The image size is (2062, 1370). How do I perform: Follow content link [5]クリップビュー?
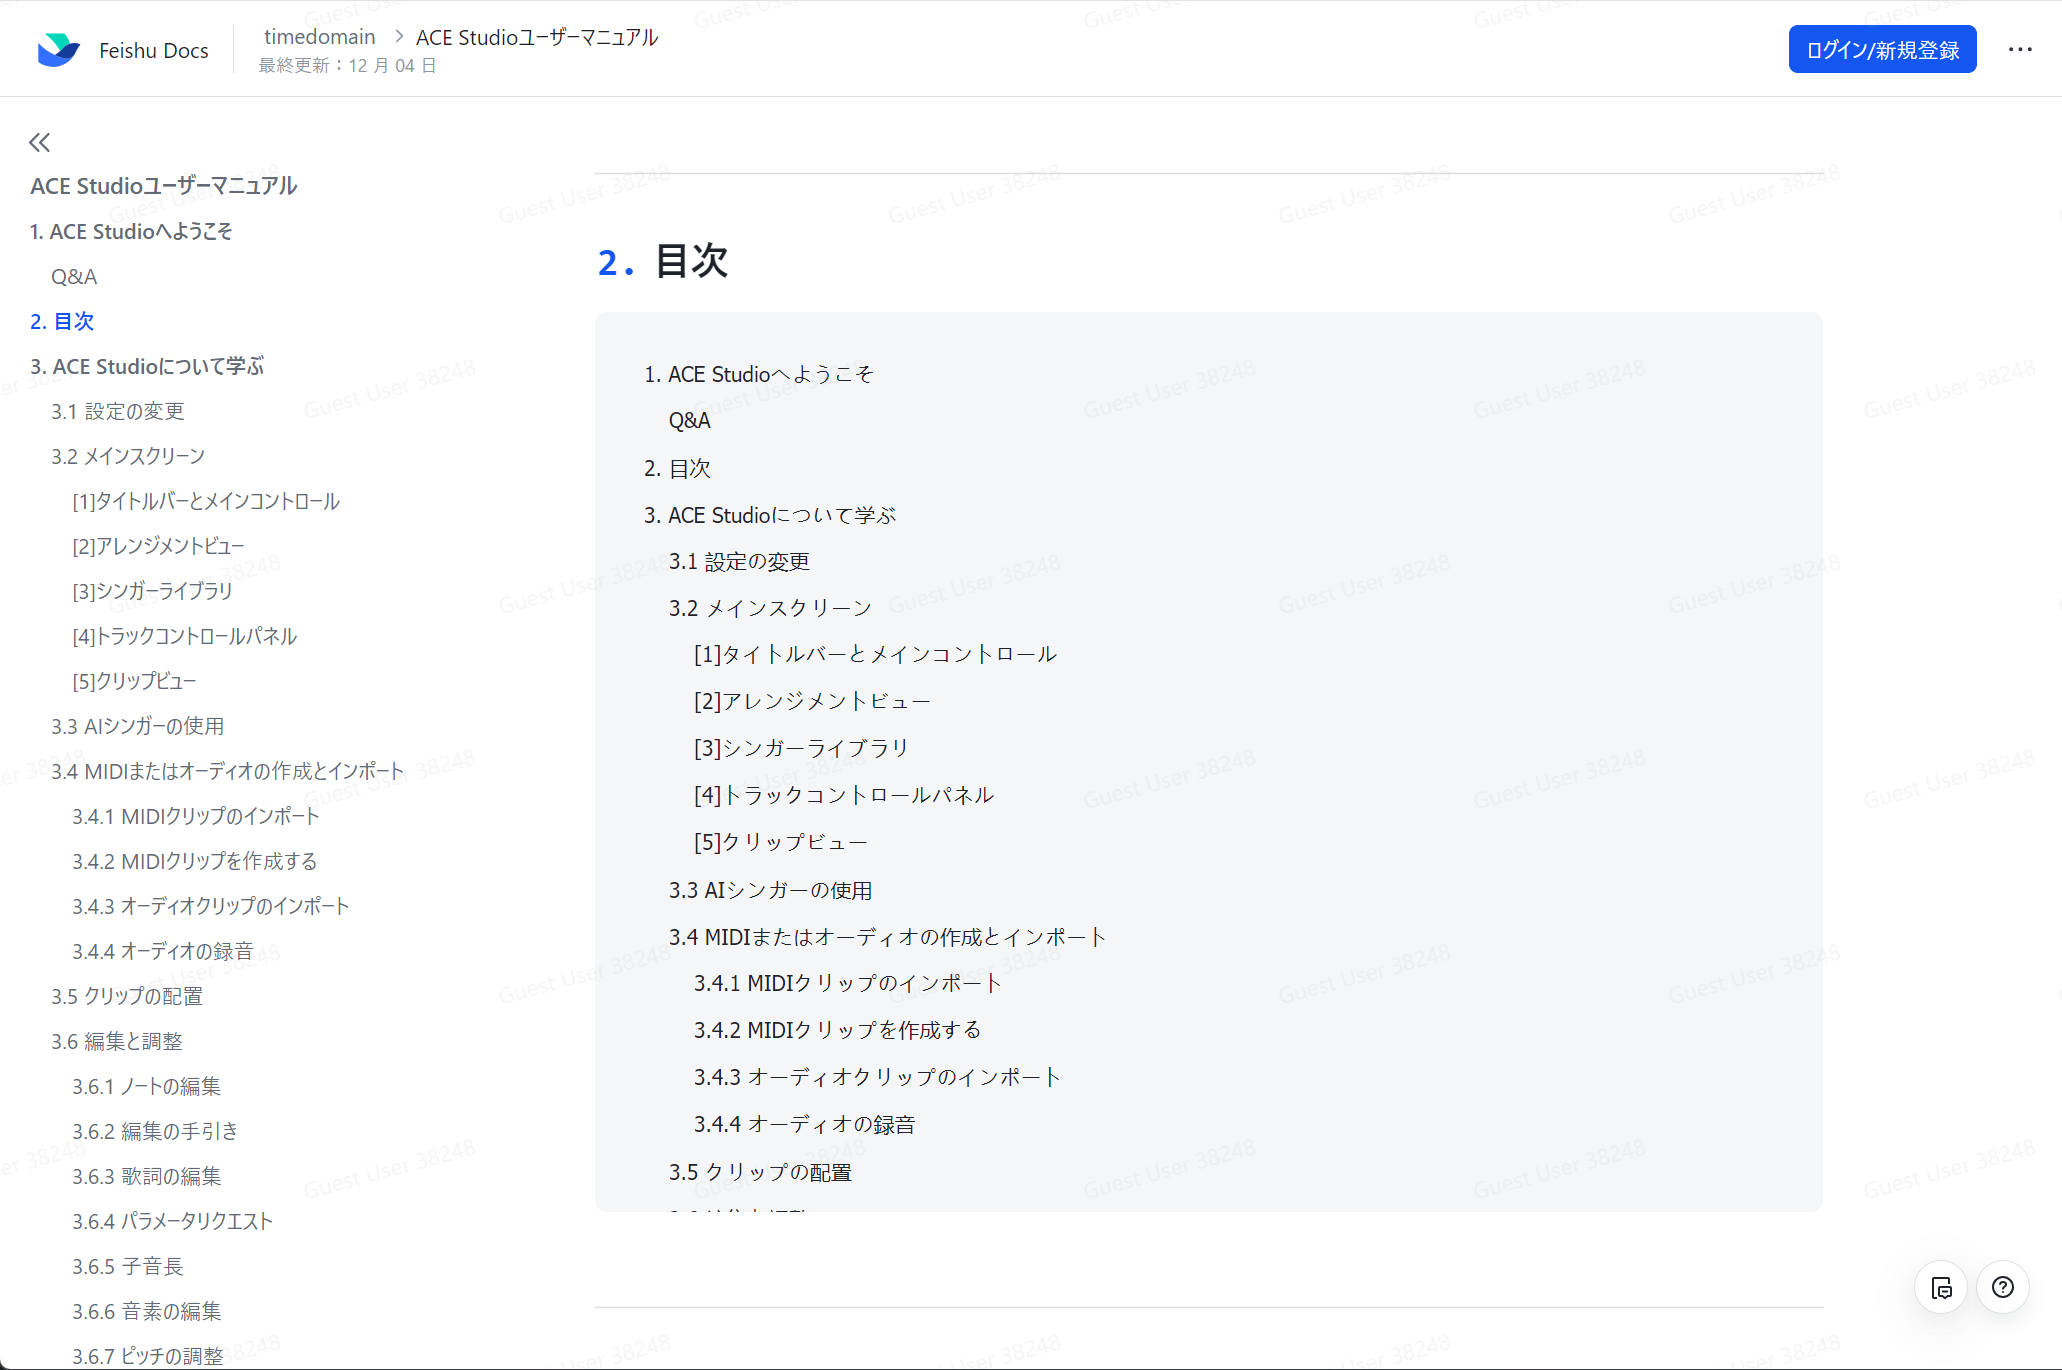(781, 842)
